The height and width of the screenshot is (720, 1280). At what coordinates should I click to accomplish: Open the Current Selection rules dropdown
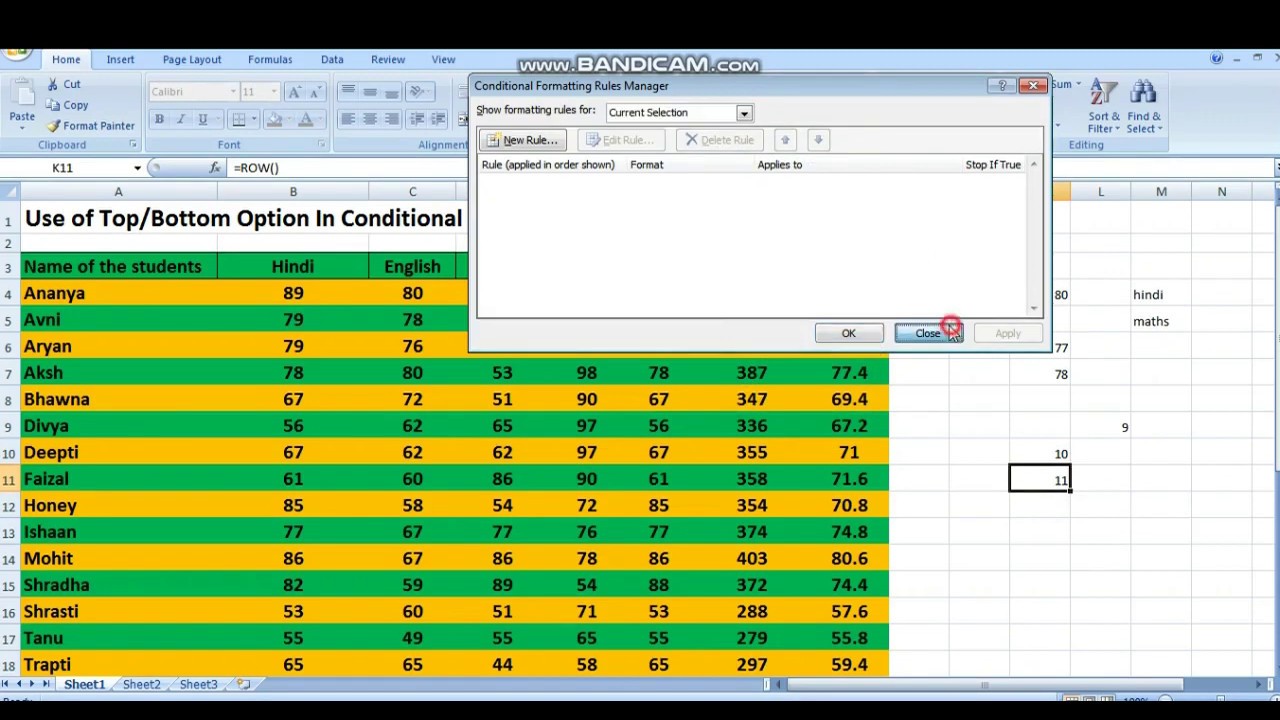click(744, 113)
